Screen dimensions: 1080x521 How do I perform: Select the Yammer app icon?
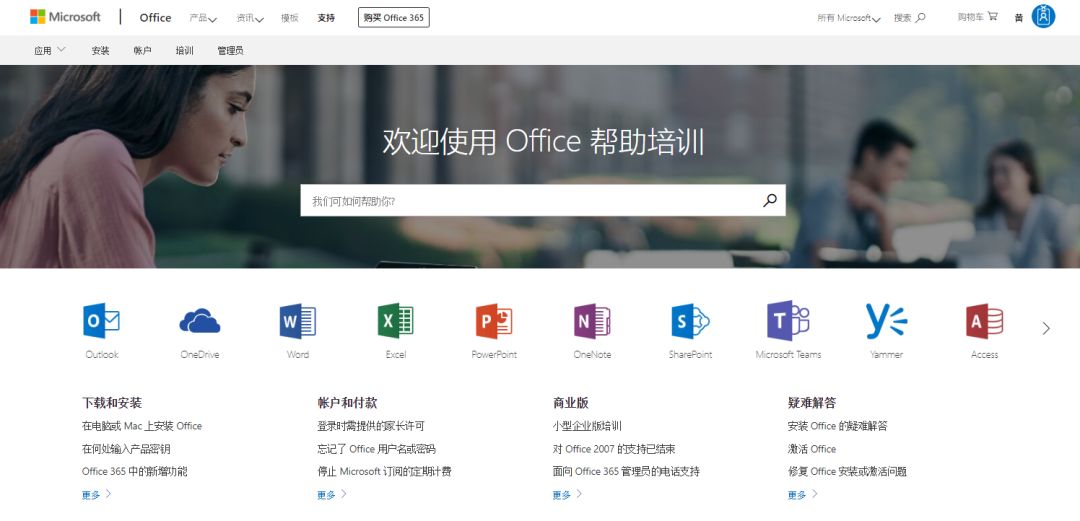coord(886,321)
